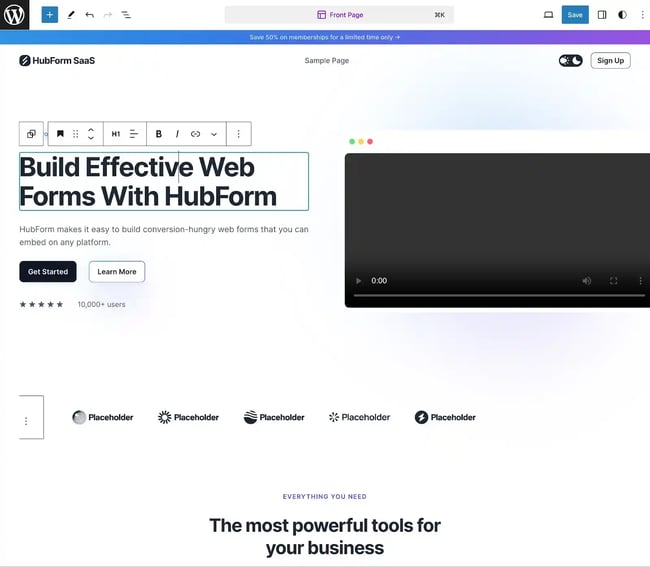Select the first circle Placeholder logo
Image resolution: width=650 pixels, height=567 pixels.
pos(103,417)
